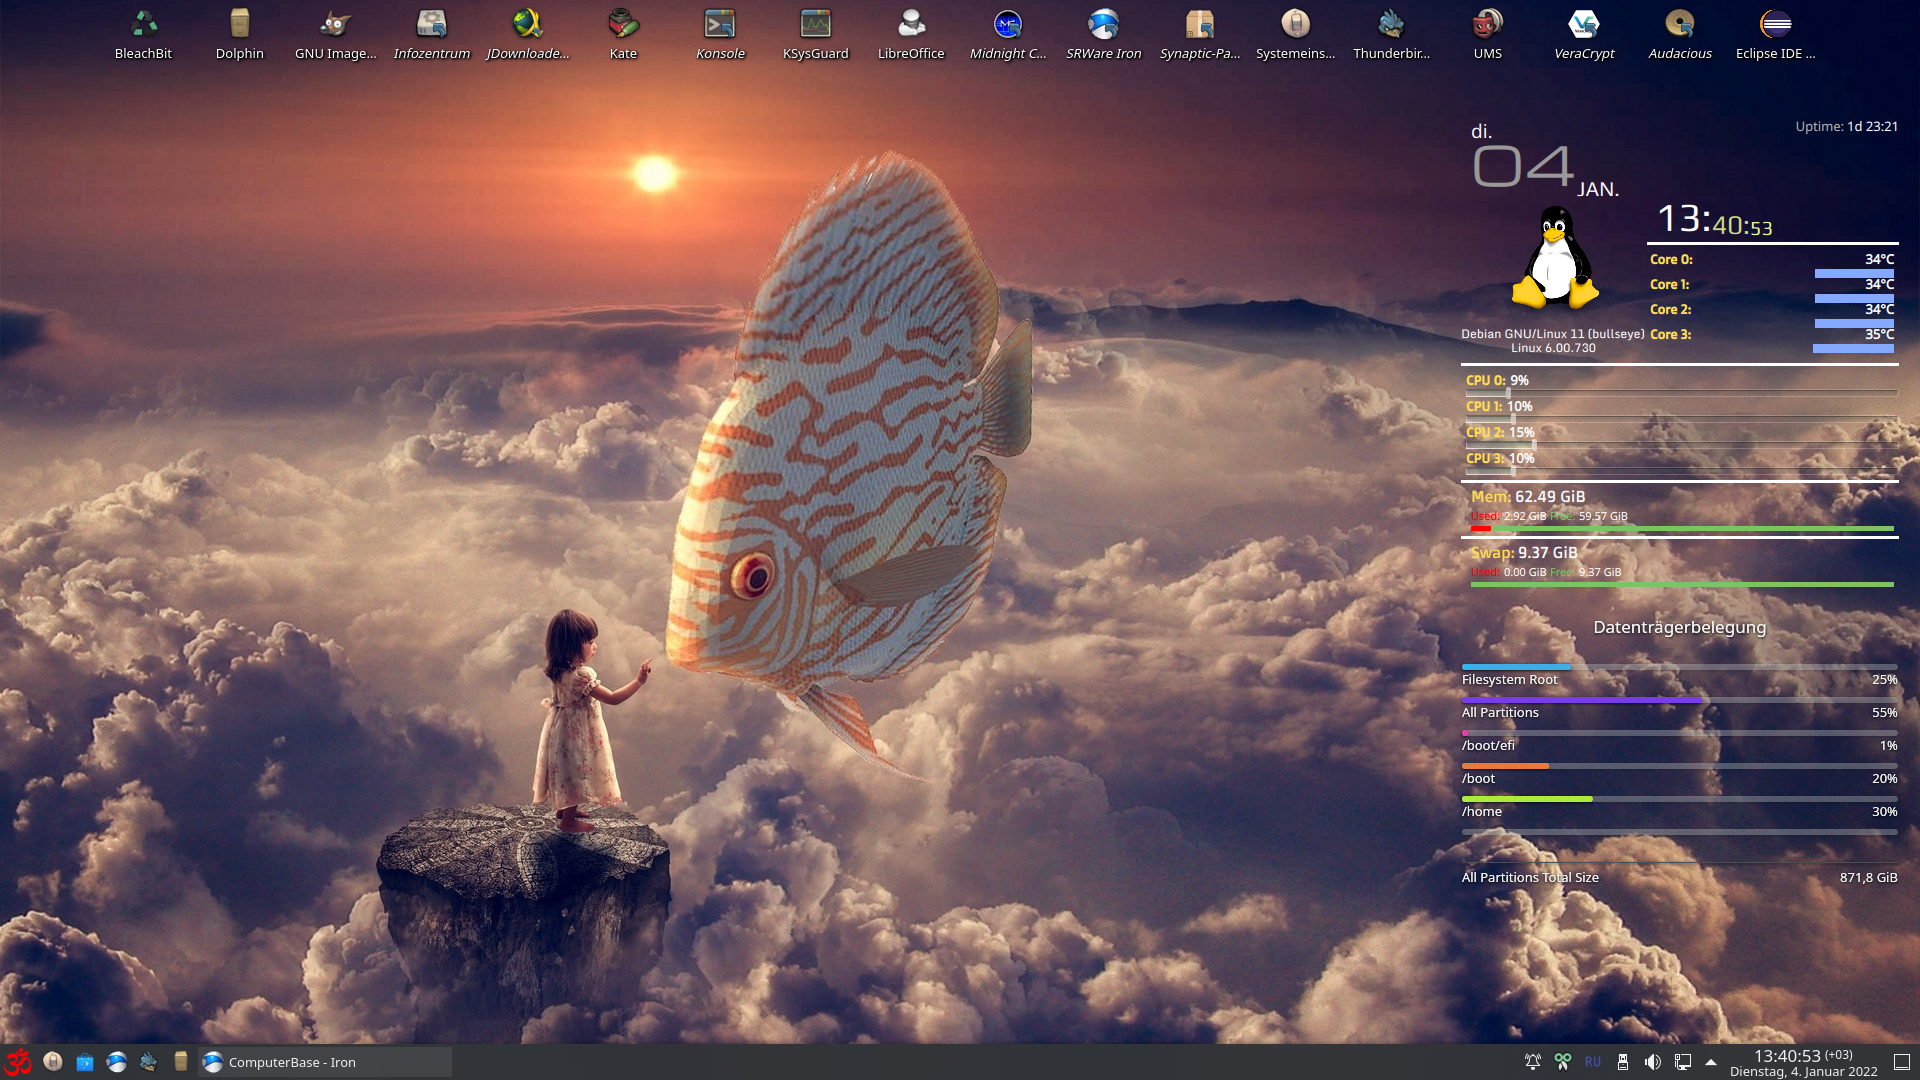Expand hidden system tray icons arrow
This screenshot has height=1080, width=1920.
(1711, 1062)
